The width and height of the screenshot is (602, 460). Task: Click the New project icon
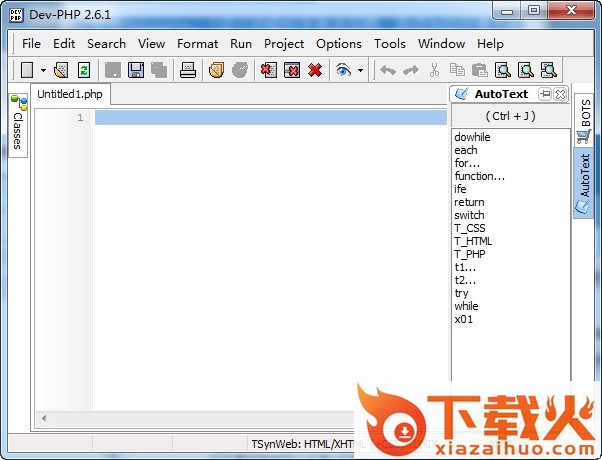pos(217,70)
